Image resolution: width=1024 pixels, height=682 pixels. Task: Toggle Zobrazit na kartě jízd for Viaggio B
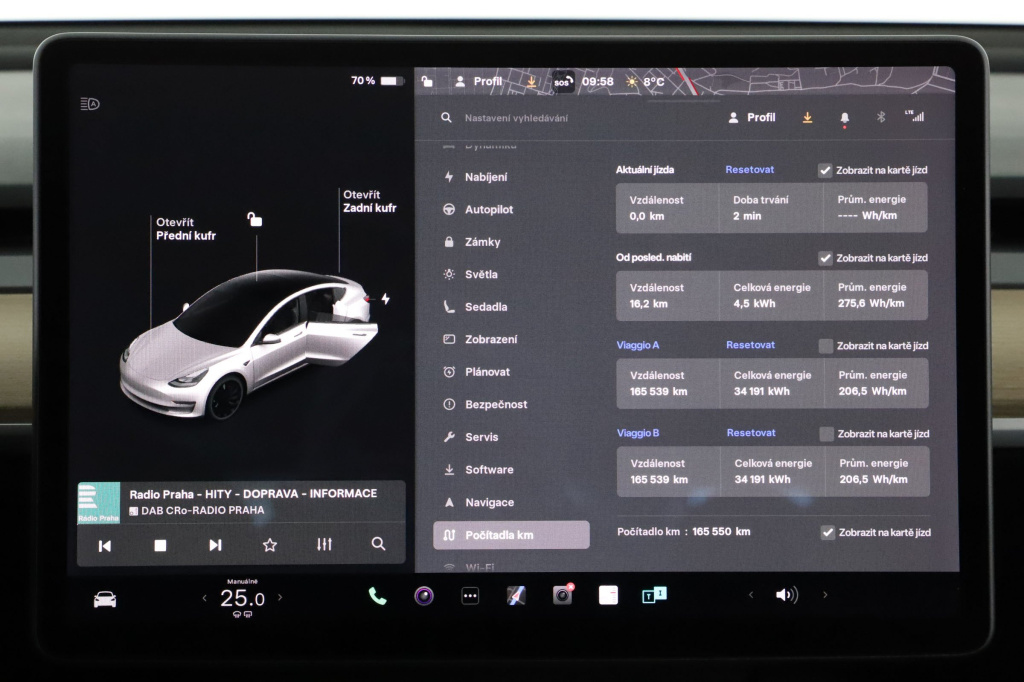[x=826, y=433]
